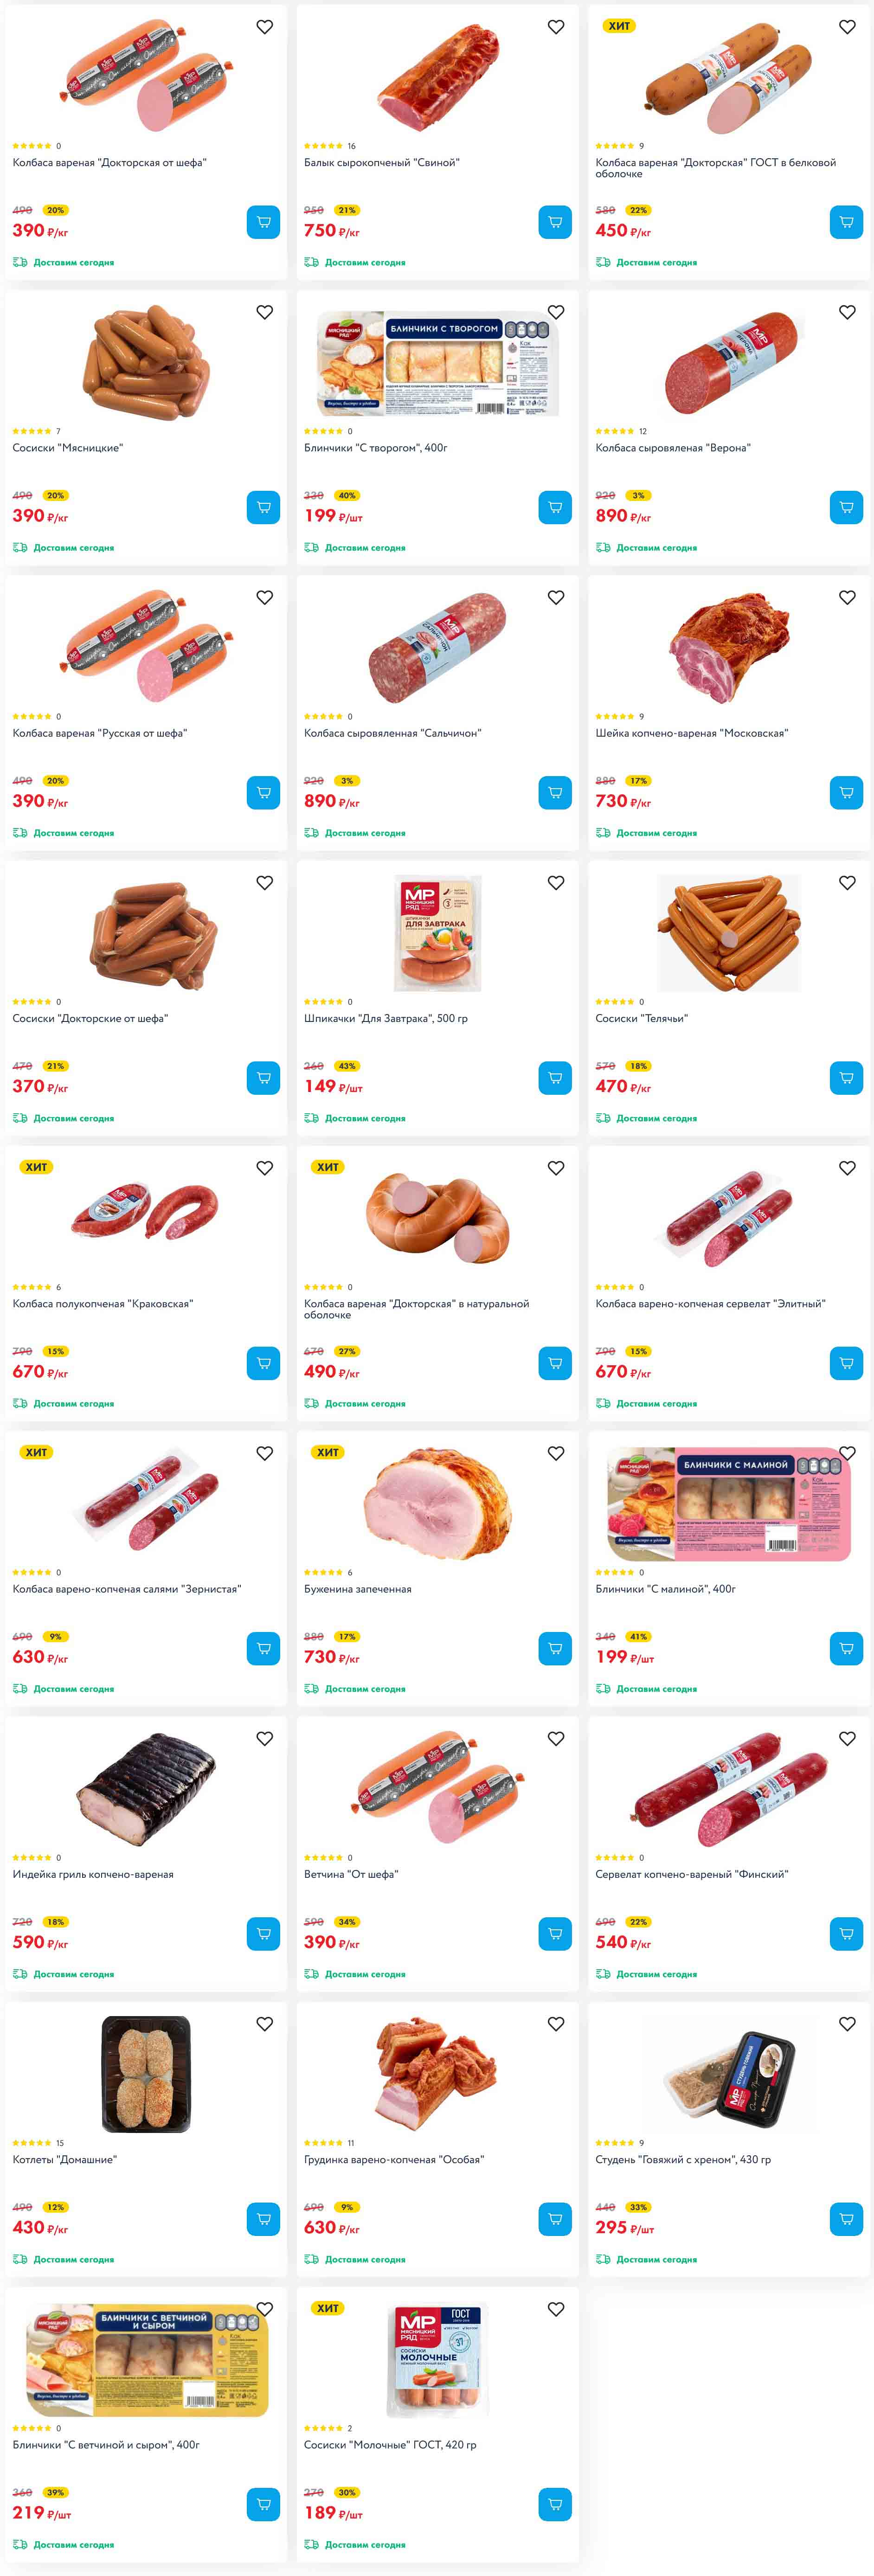Click Блинчики с ветчиной и сыром image
Viewport: 874px width, 2576px height.
point(146,2360)
